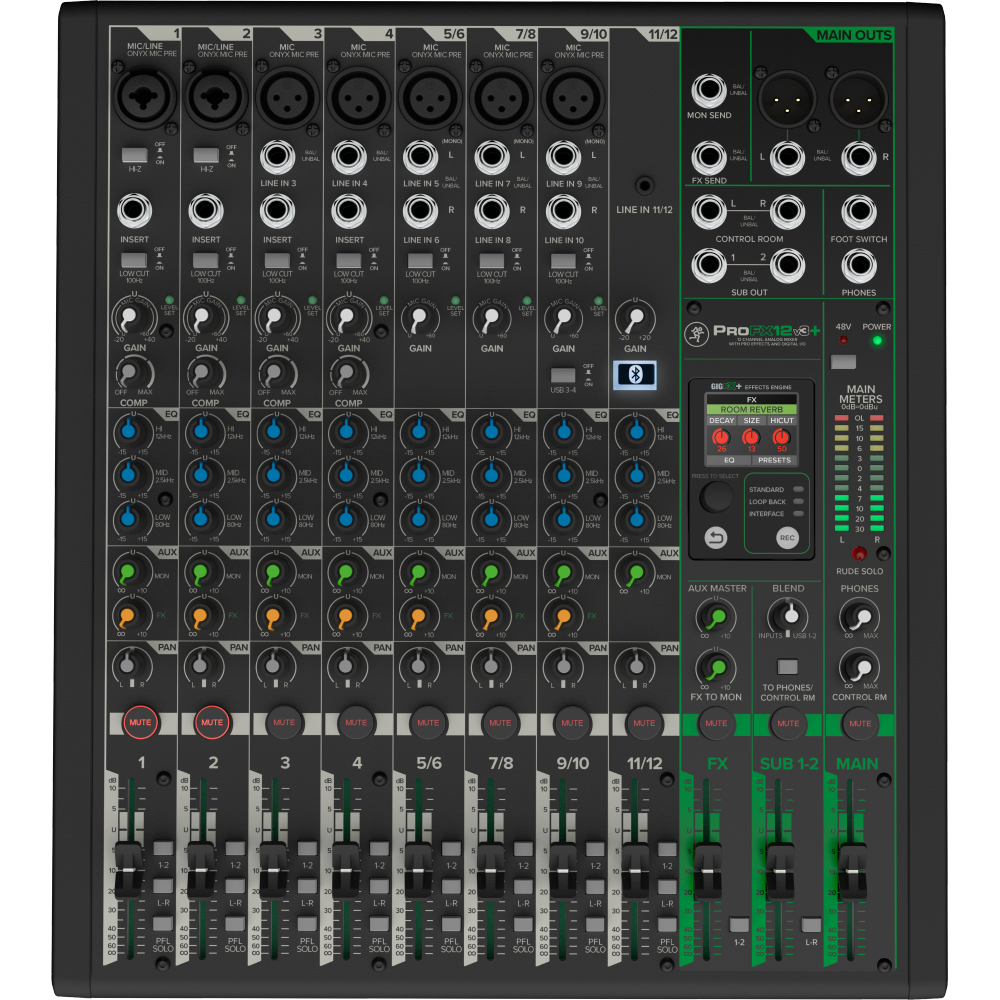Viewport: 1000px width, 1000px height.
Task: Click the FOOT SWITCH jack
Action: click(x=858, y=212)
